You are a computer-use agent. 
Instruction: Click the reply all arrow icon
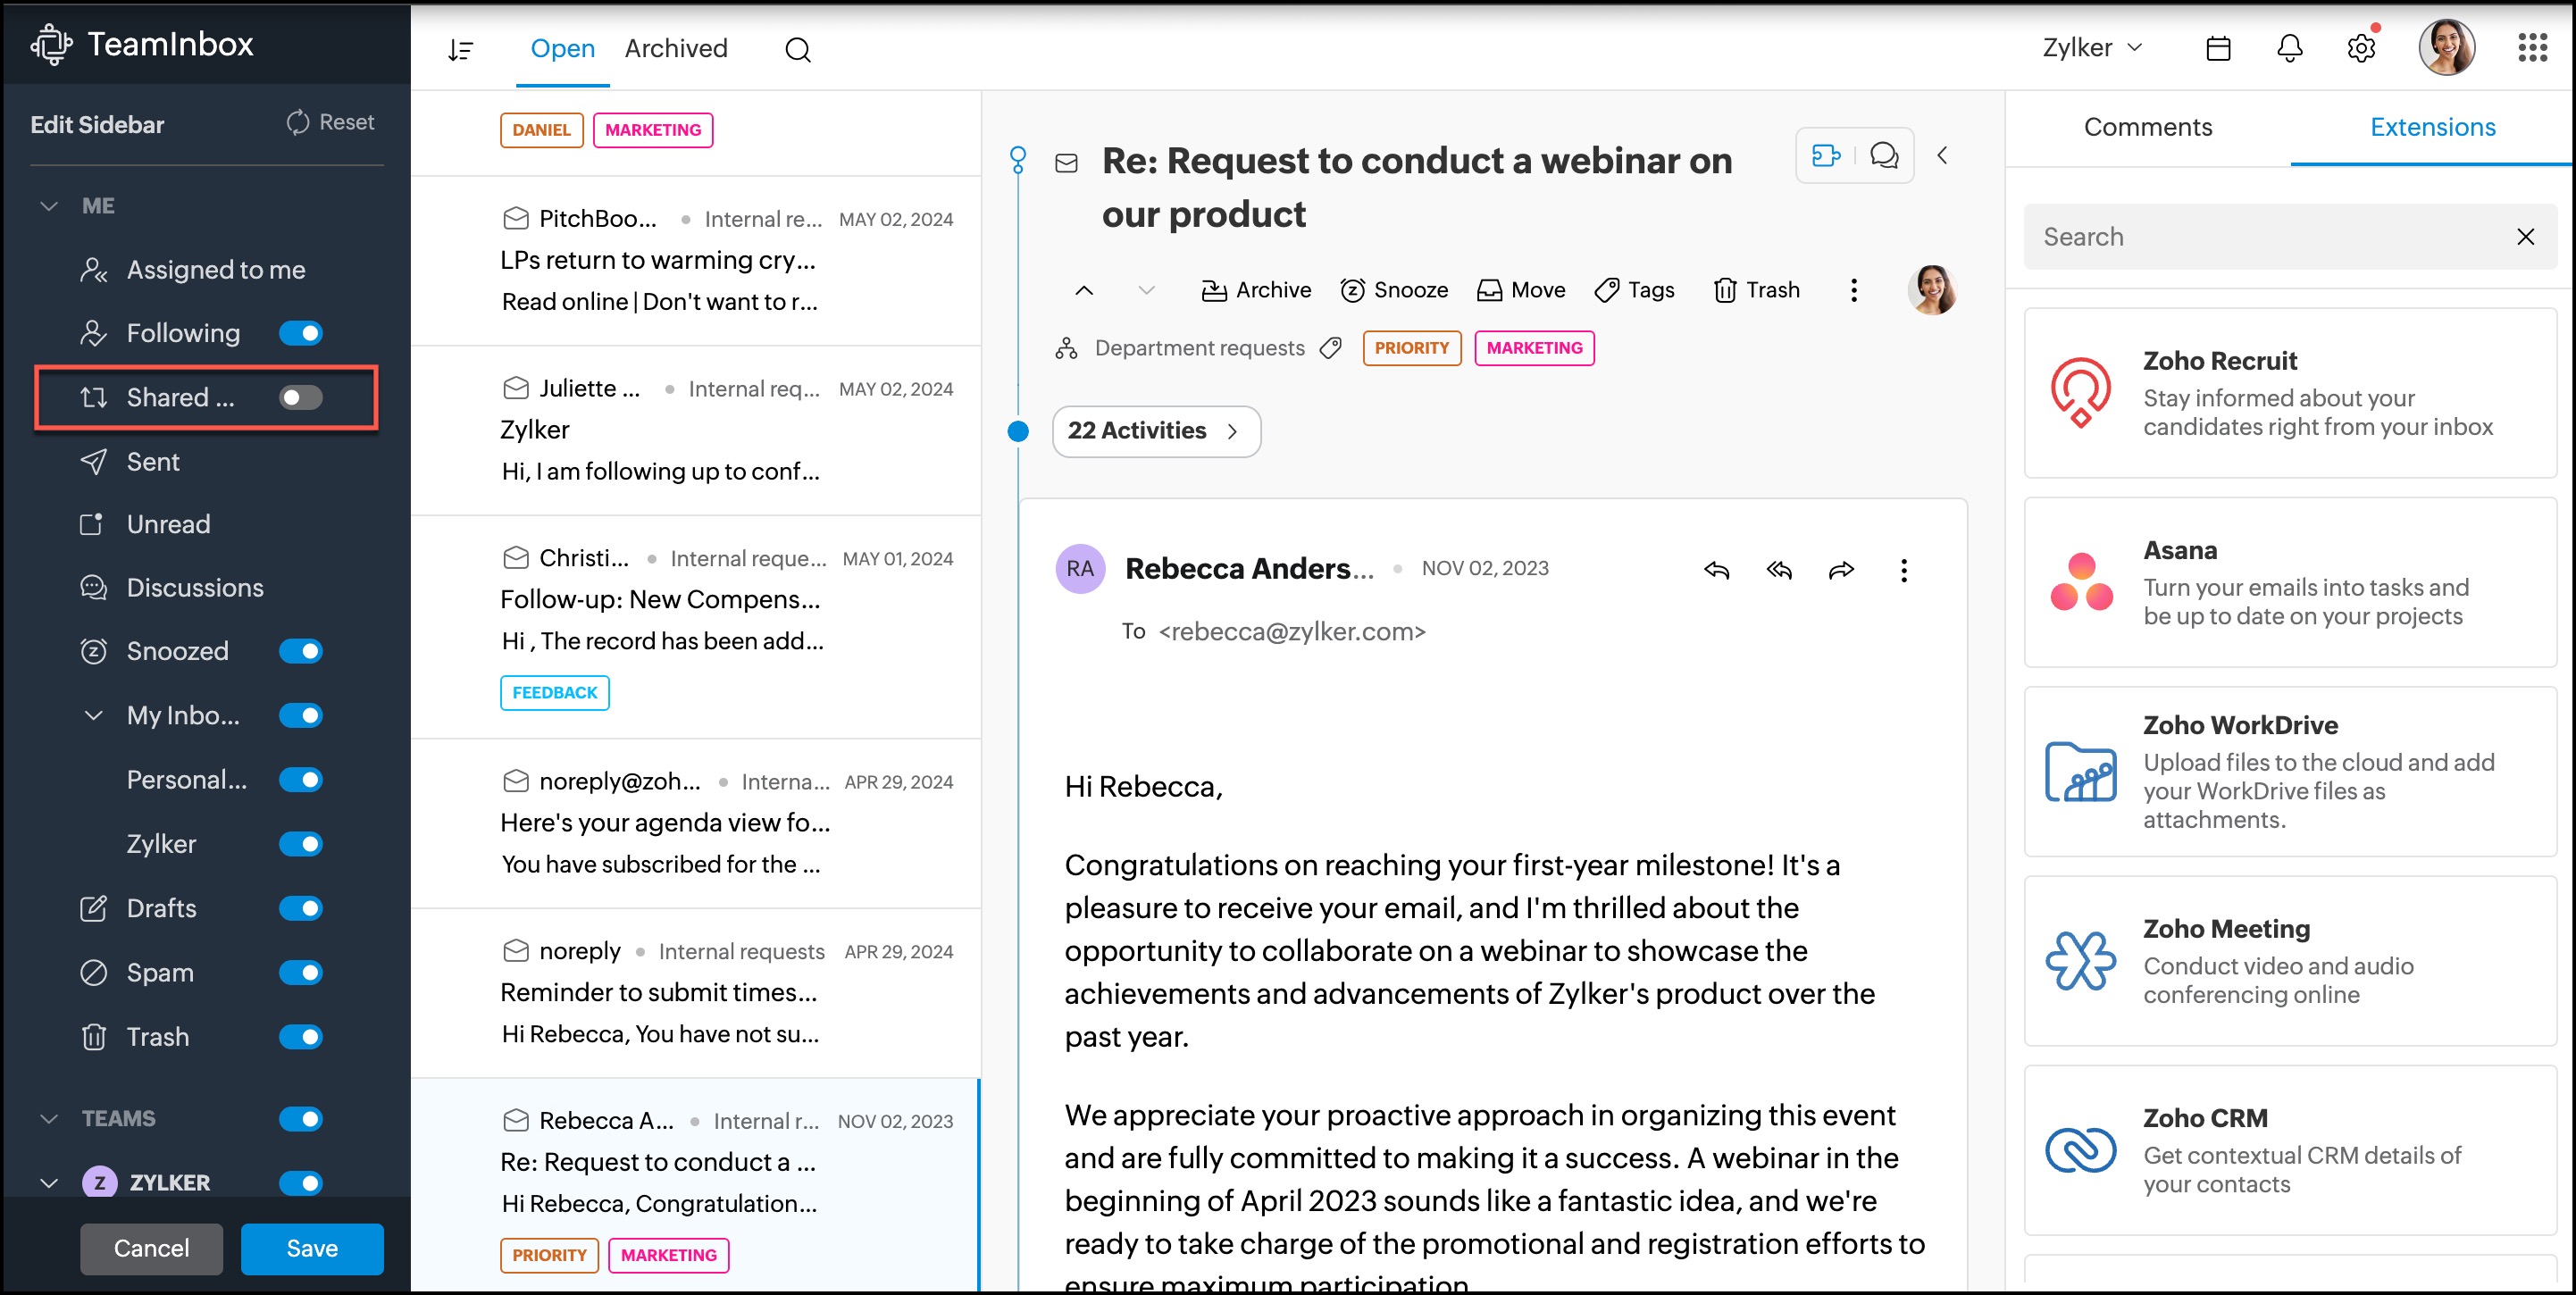[1779, 570]
